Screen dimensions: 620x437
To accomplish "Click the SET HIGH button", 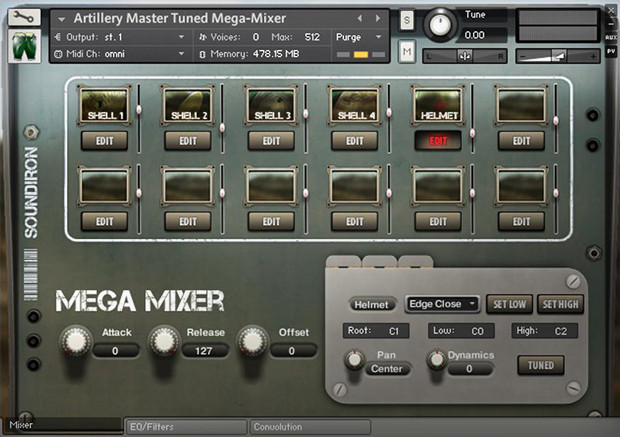I will click(x=560, y=304).
